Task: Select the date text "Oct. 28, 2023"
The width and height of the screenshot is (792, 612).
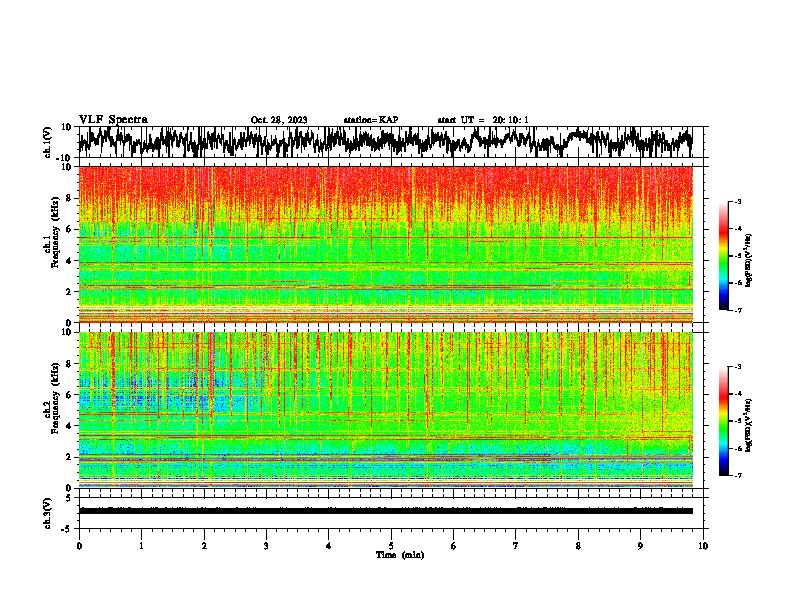Action: click(279, 120)
